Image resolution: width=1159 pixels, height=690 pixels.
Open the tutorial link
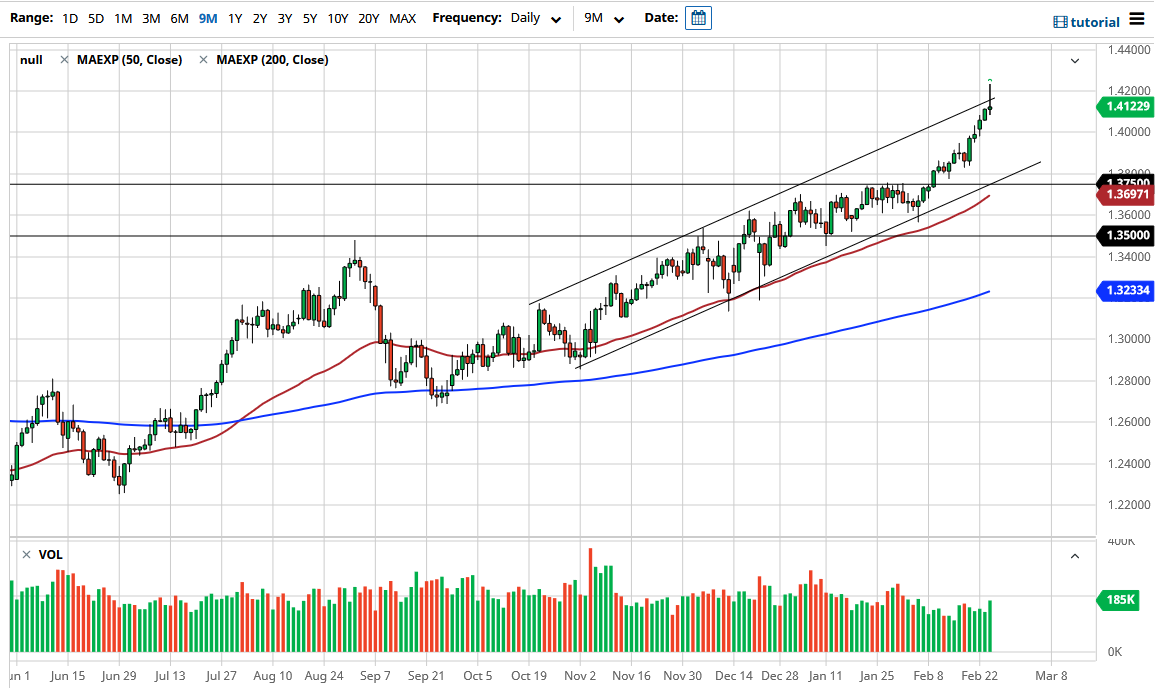[x=1095, y=22]
